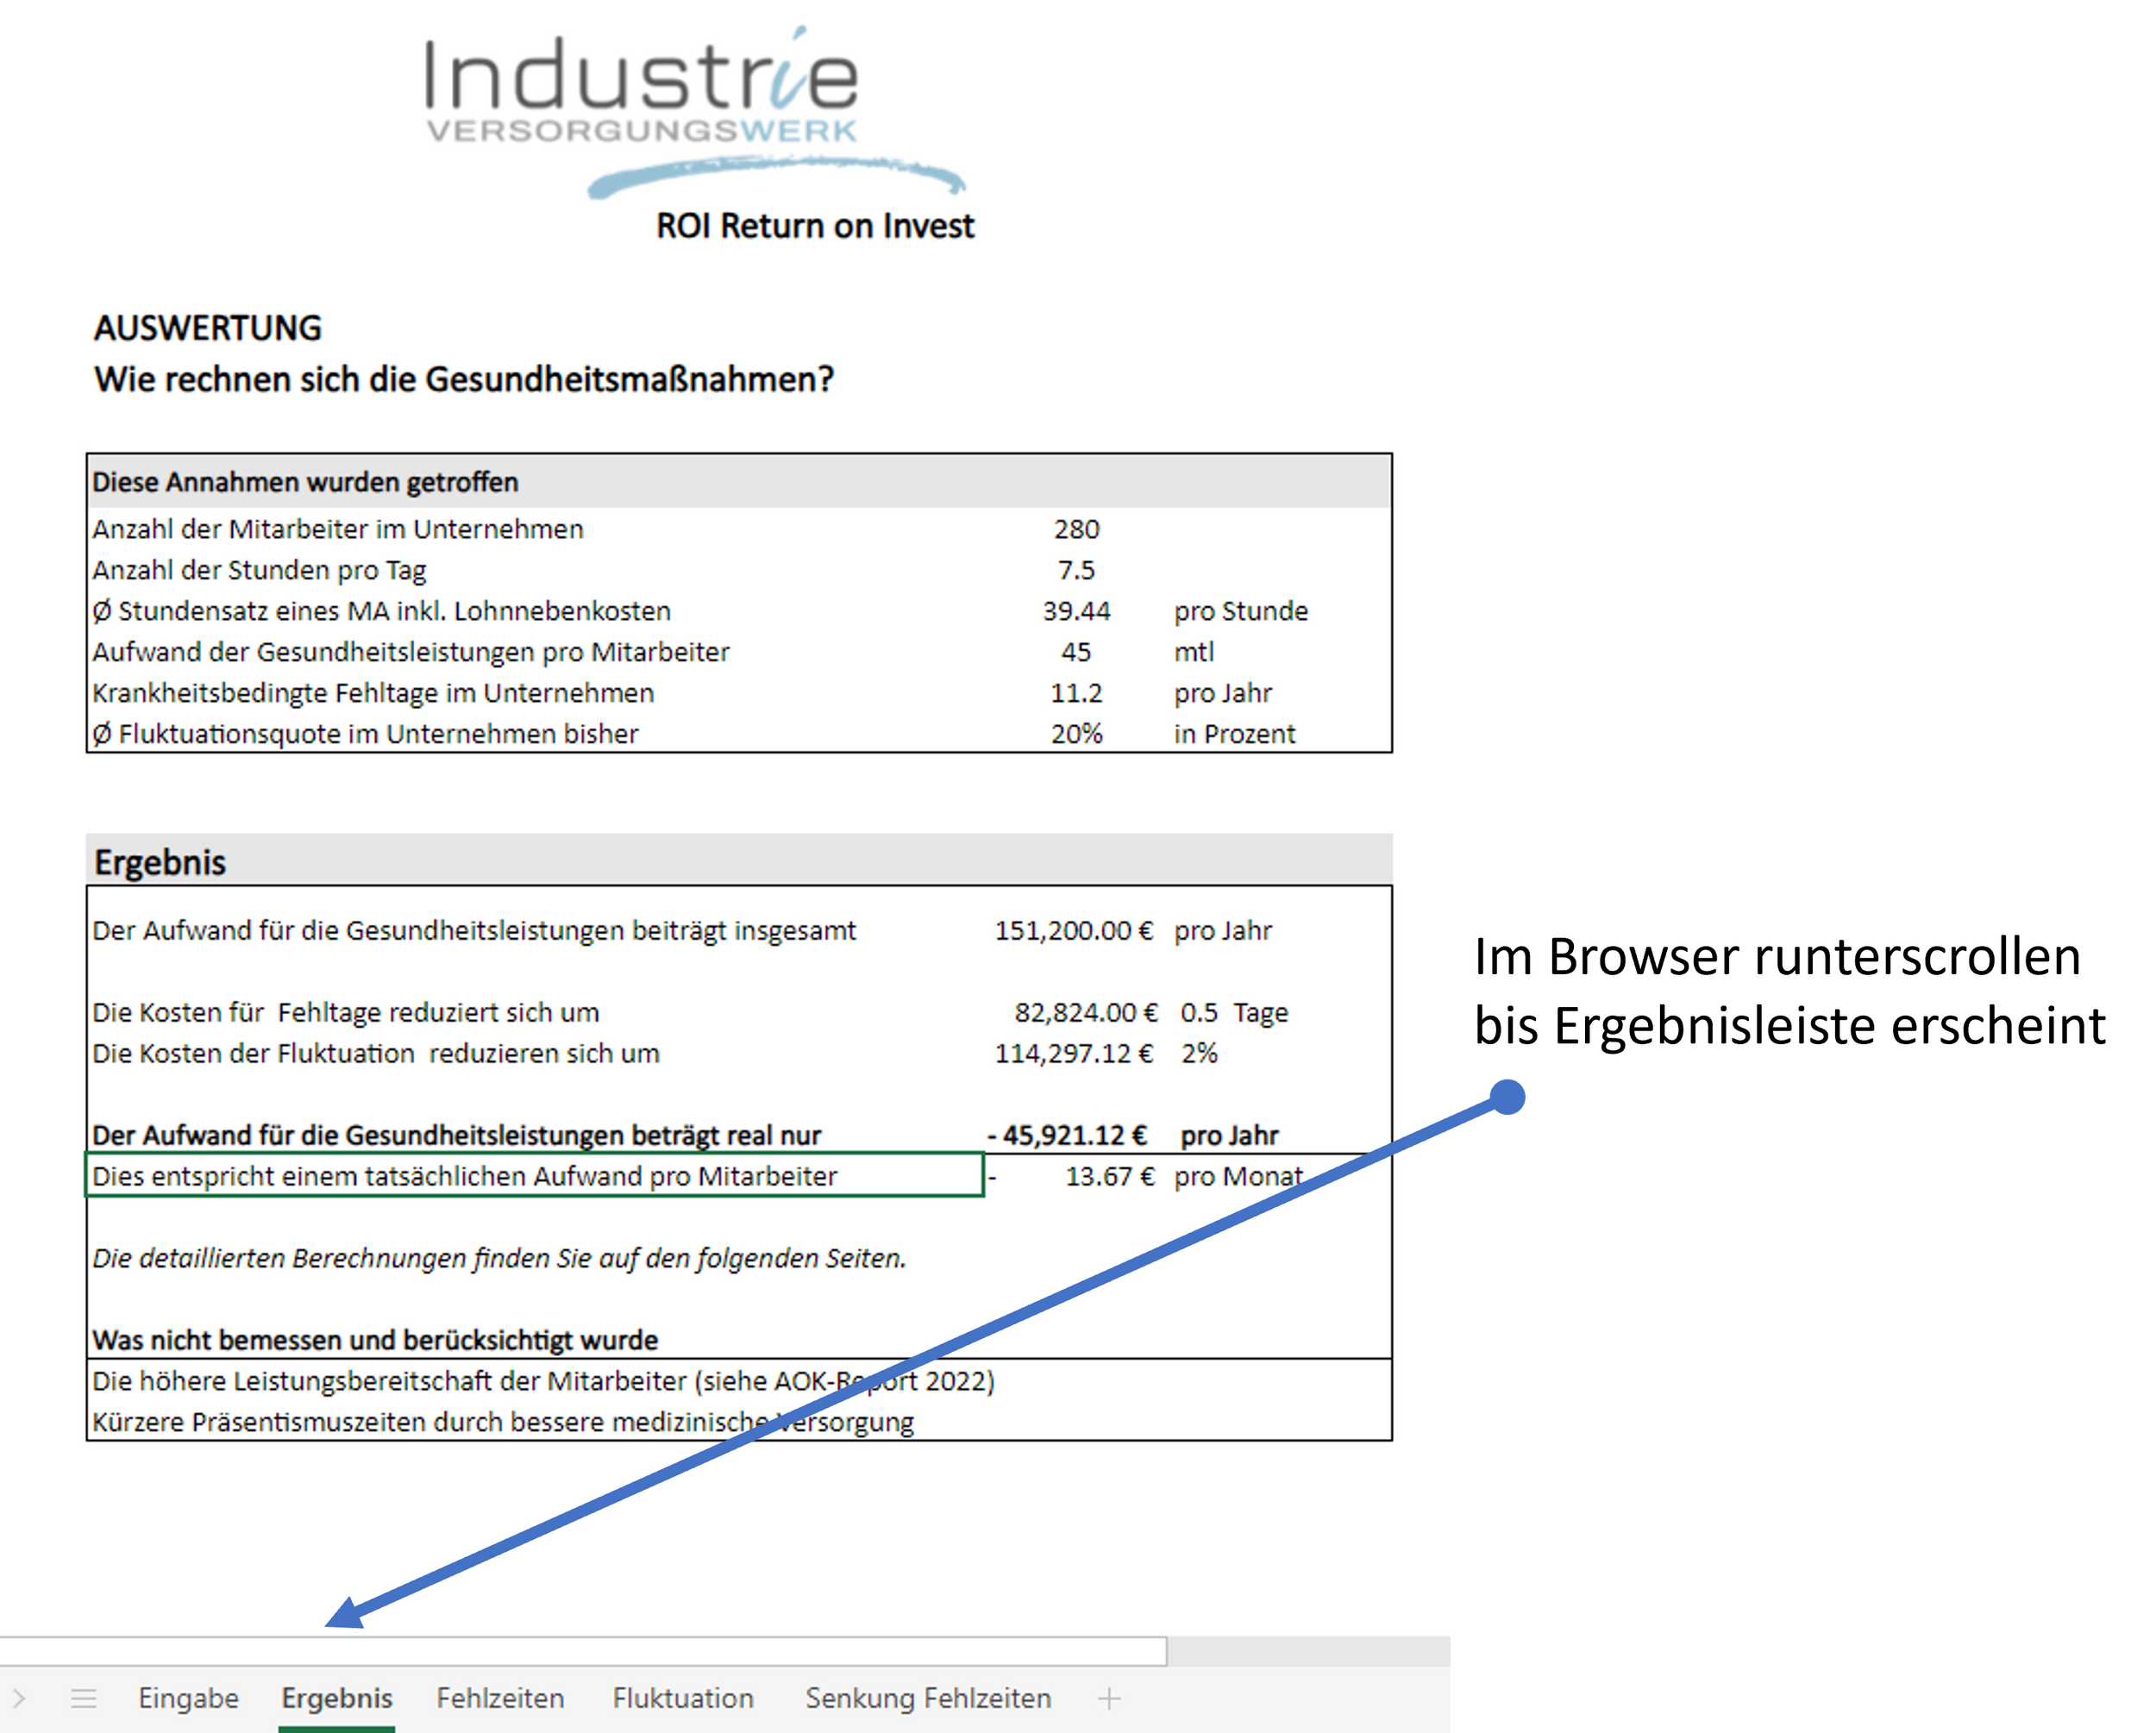Select the ROI Return on Invest title
Viewport: 2156px width, 1733px height.
point(814,226)
